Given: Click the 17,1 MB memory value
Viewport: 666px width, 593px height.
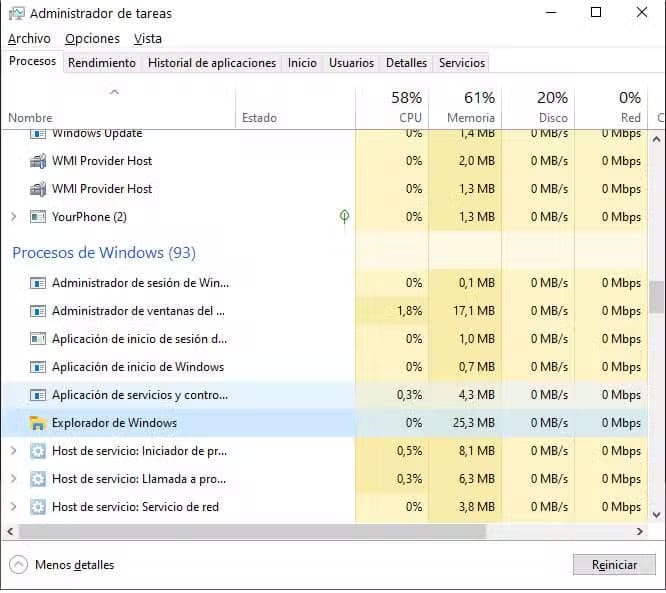Looking at the screenshot, I should click(x=474, y=311).
